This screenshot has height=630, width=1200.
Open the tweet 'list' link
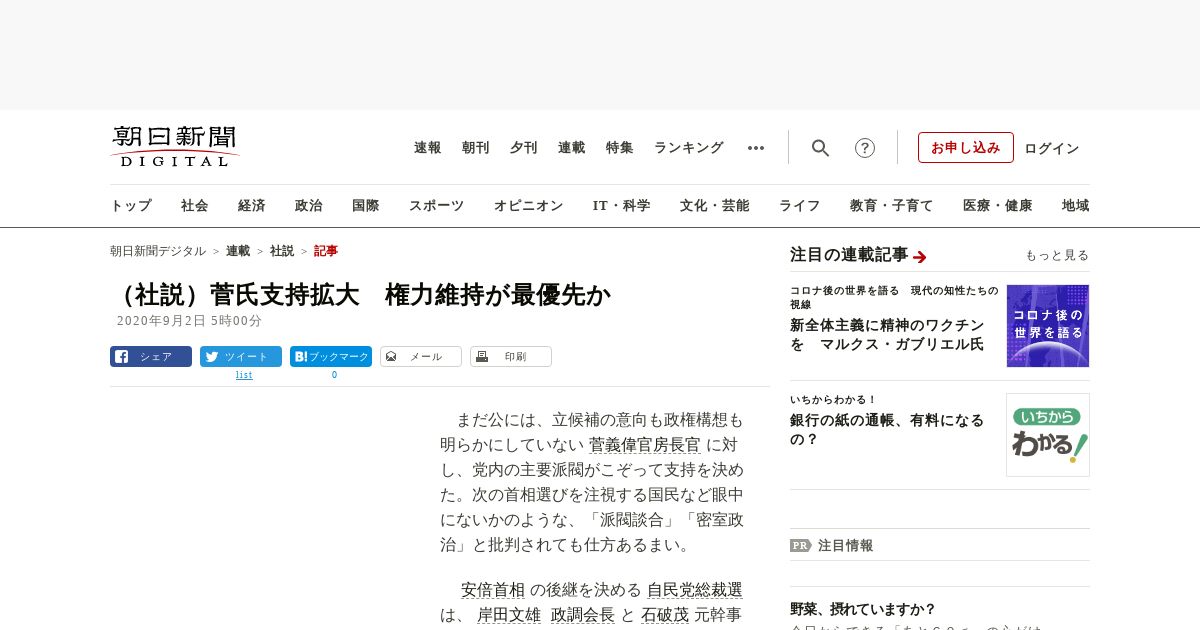[x=244, y=375]
